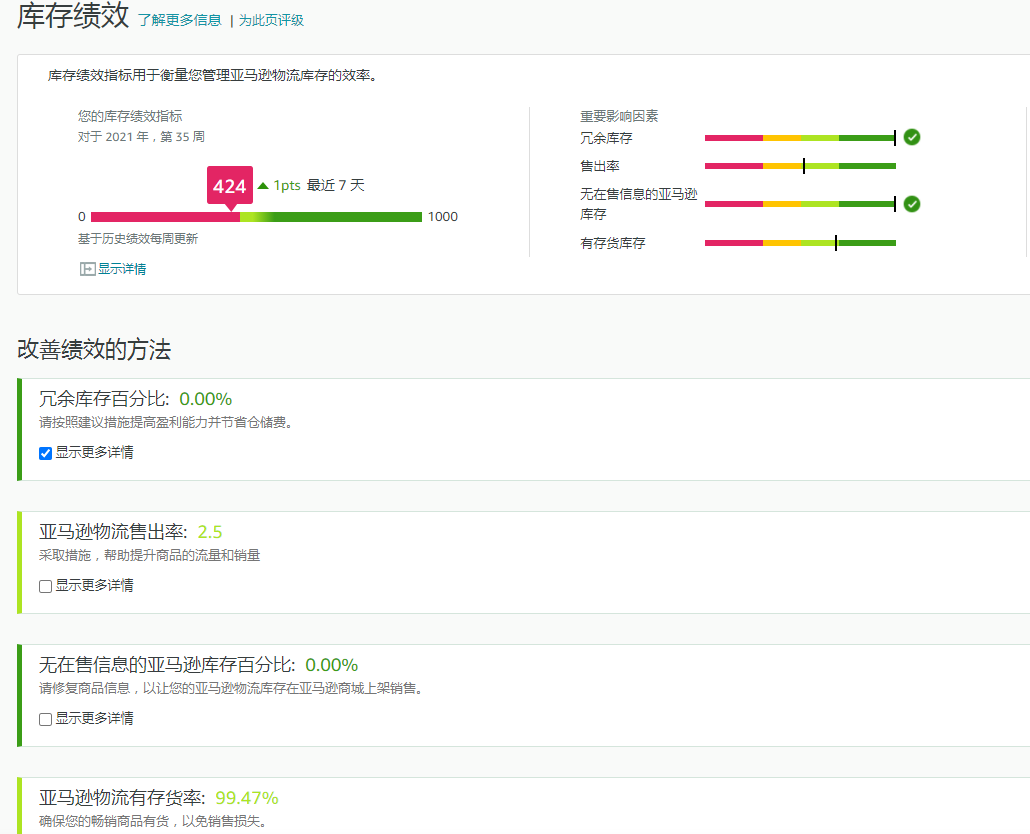This screenshot has height=834, width=1030.
Task: Click the 冗余库存 factor label
Action: click(606, 139)
